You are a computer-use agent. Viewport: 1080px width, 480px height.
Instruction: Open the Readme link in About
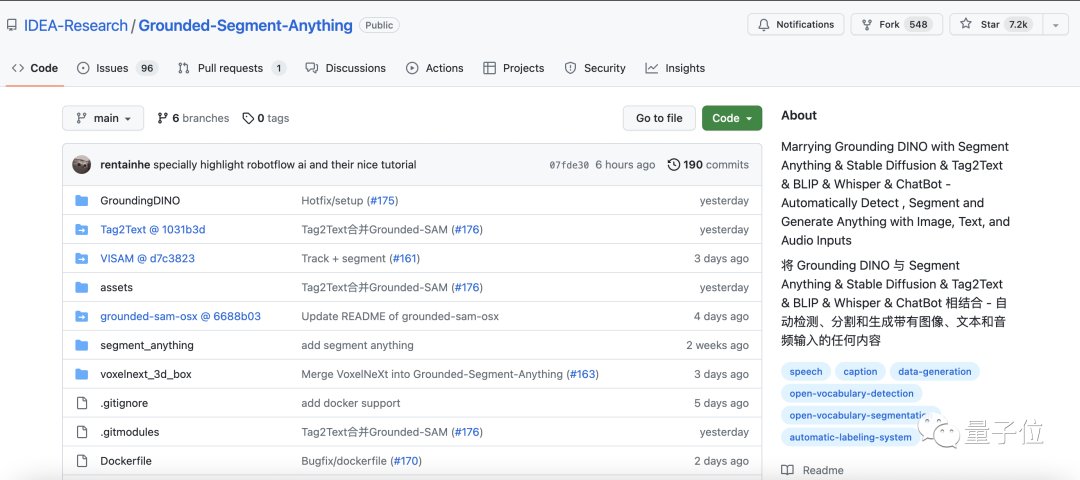[813, 470]
